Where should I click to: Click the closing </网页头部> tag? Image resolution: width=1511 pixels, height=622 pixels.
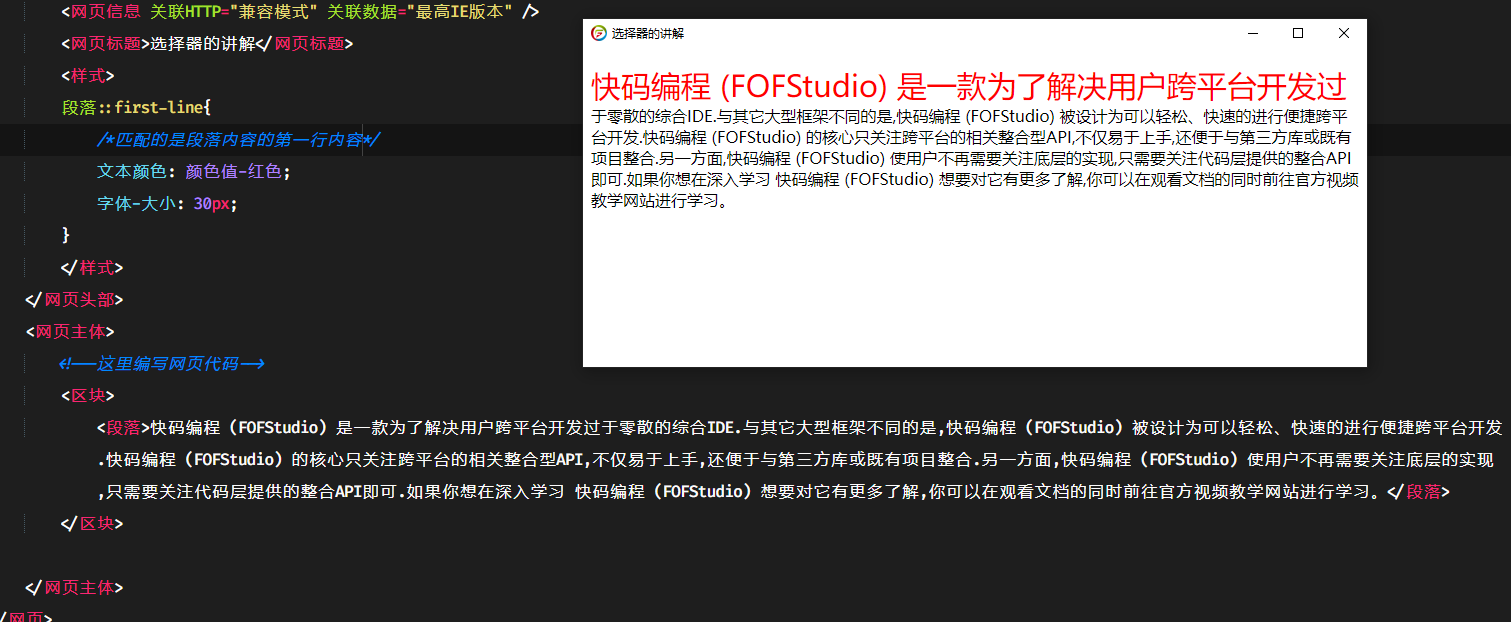[75, 300]
